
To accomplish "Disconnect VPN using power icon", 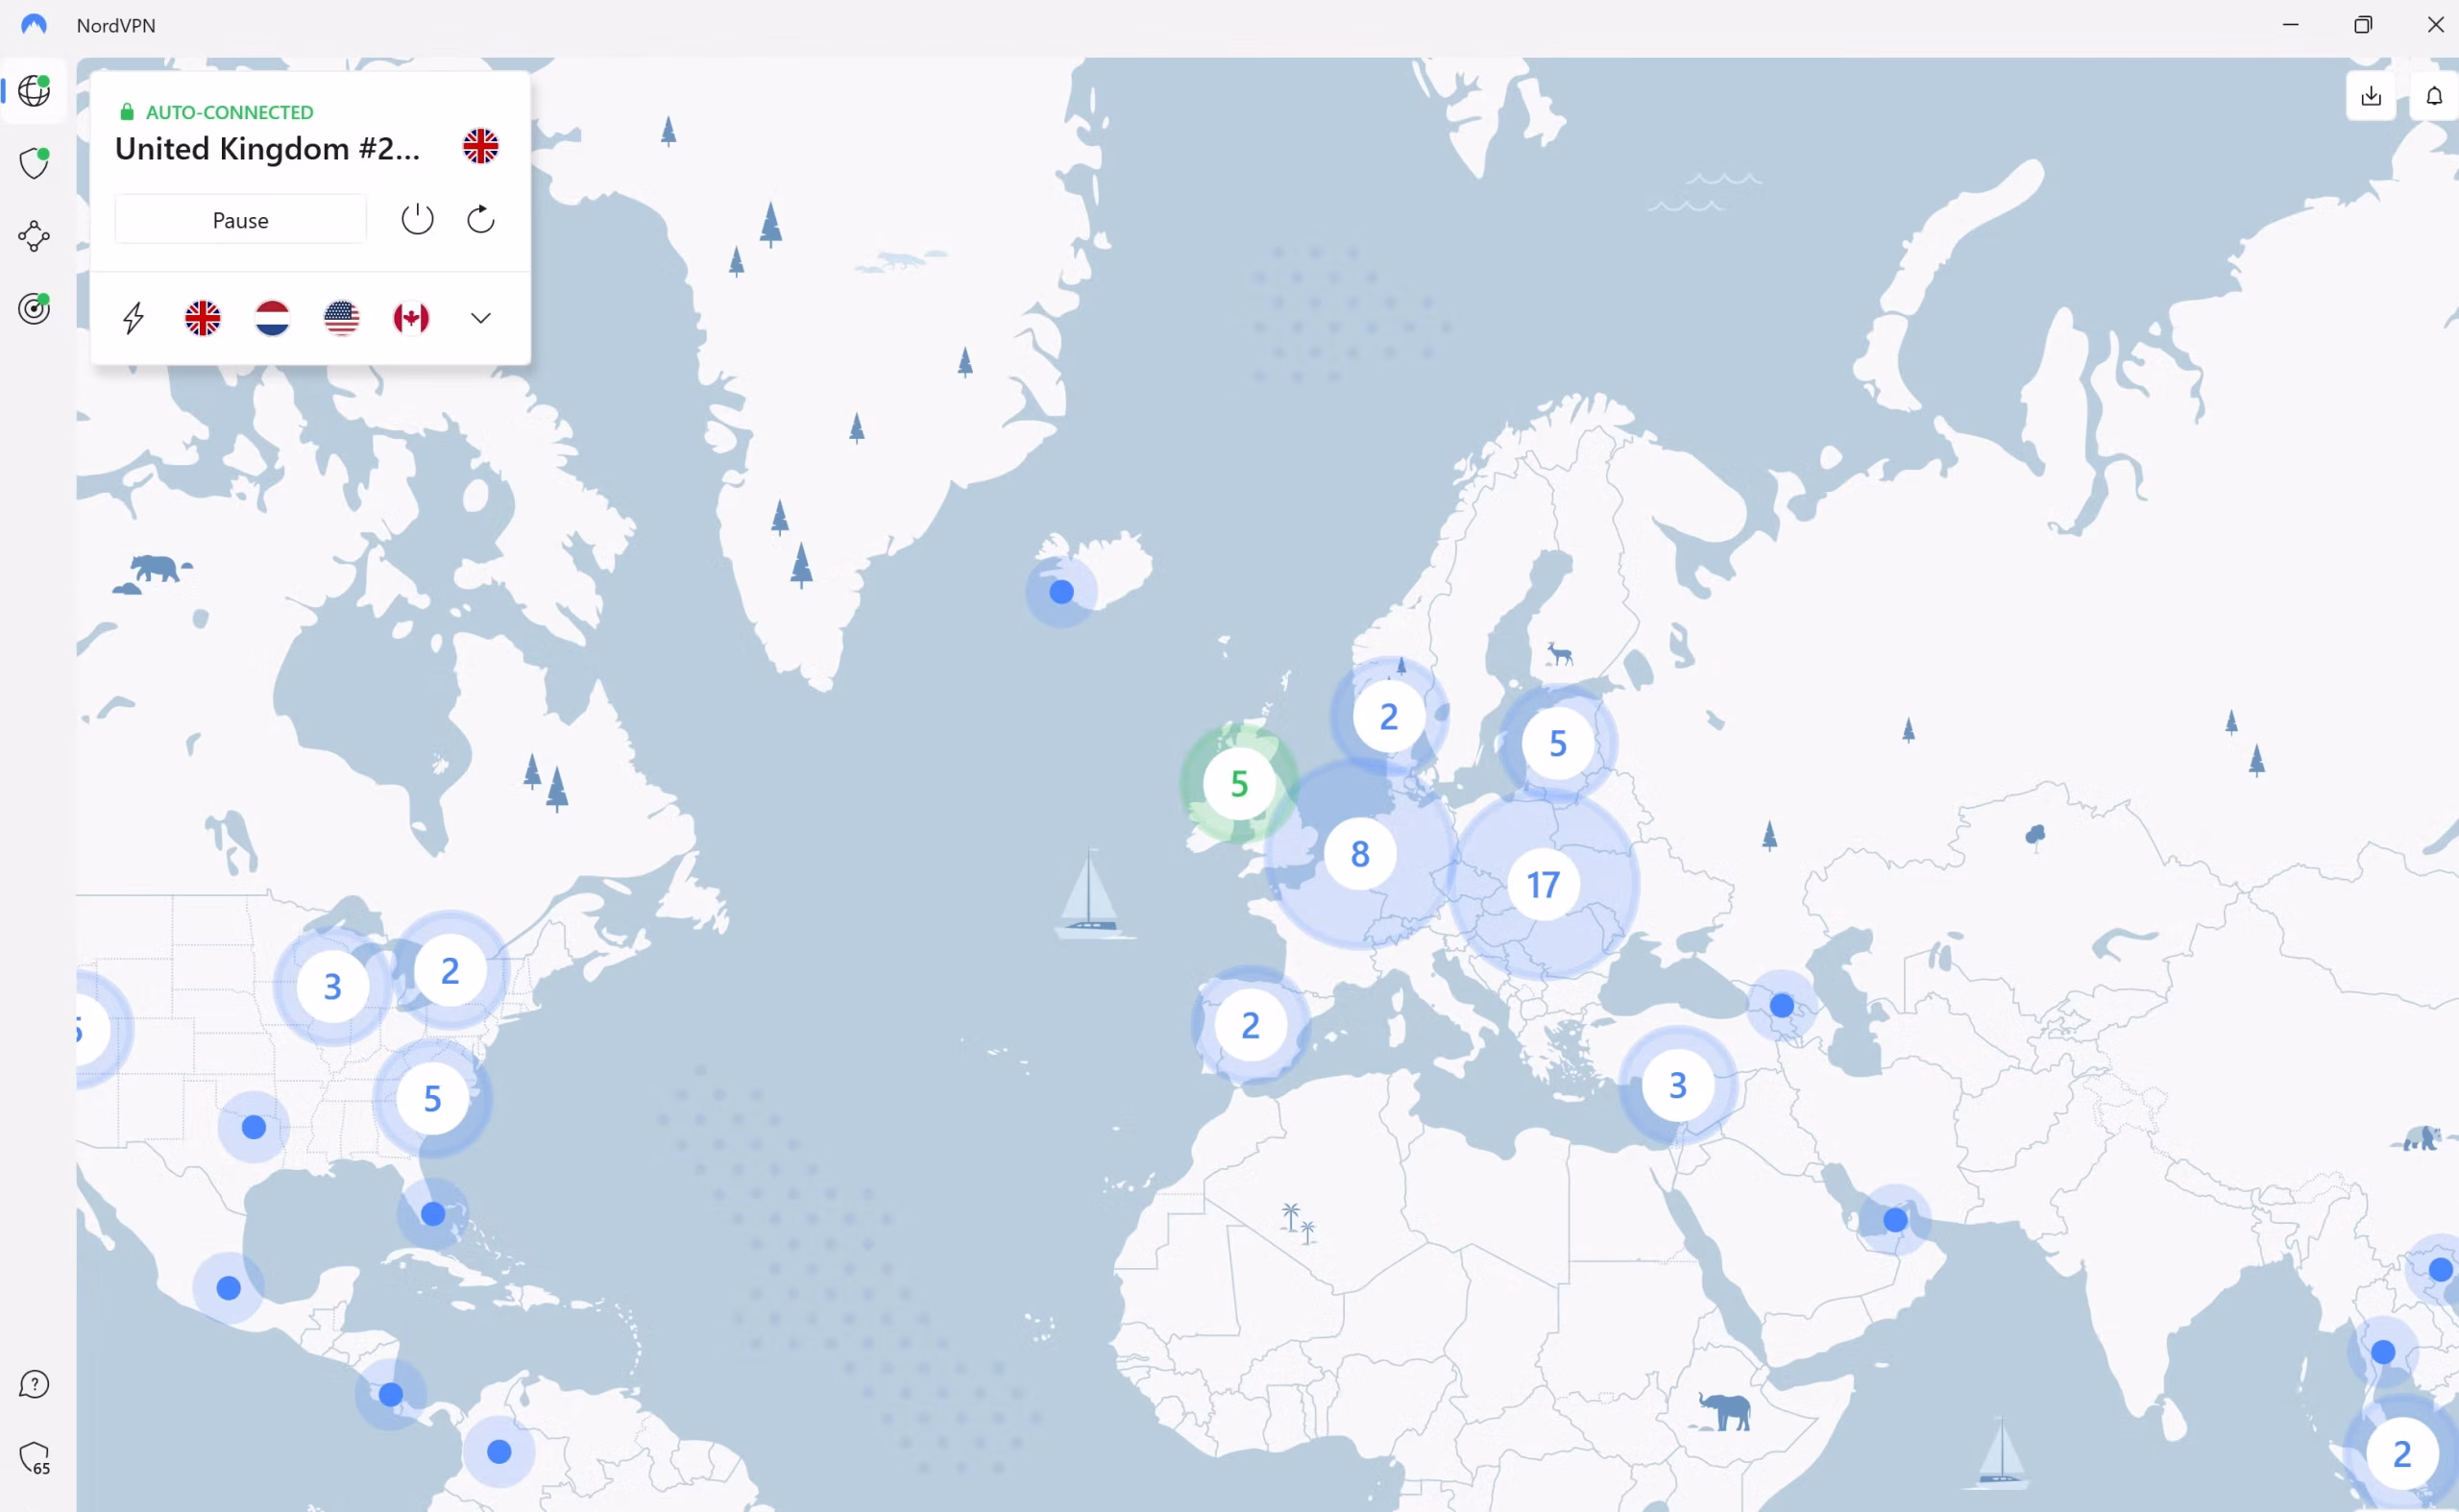I will coord(417,218).
